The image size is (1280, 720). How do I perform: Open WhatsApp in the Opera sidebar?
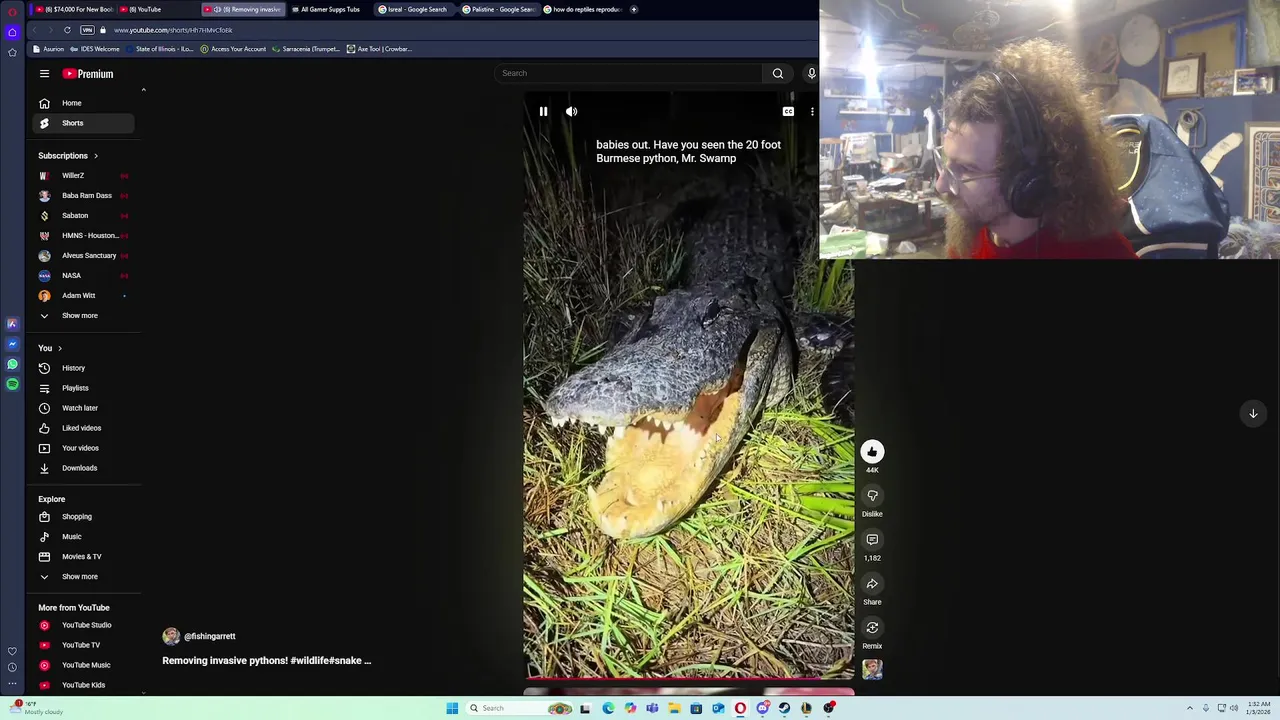click(12, 364)
